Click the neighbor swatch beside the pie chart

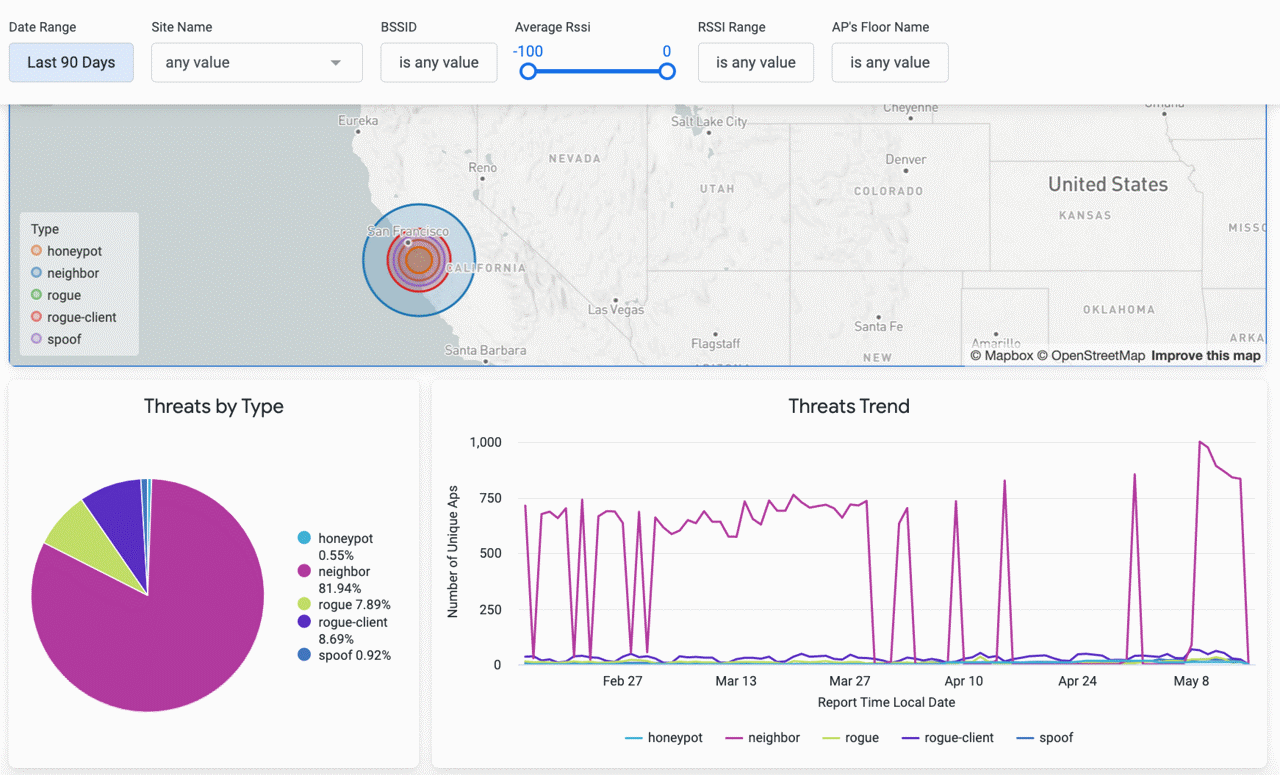click(305, 571)
